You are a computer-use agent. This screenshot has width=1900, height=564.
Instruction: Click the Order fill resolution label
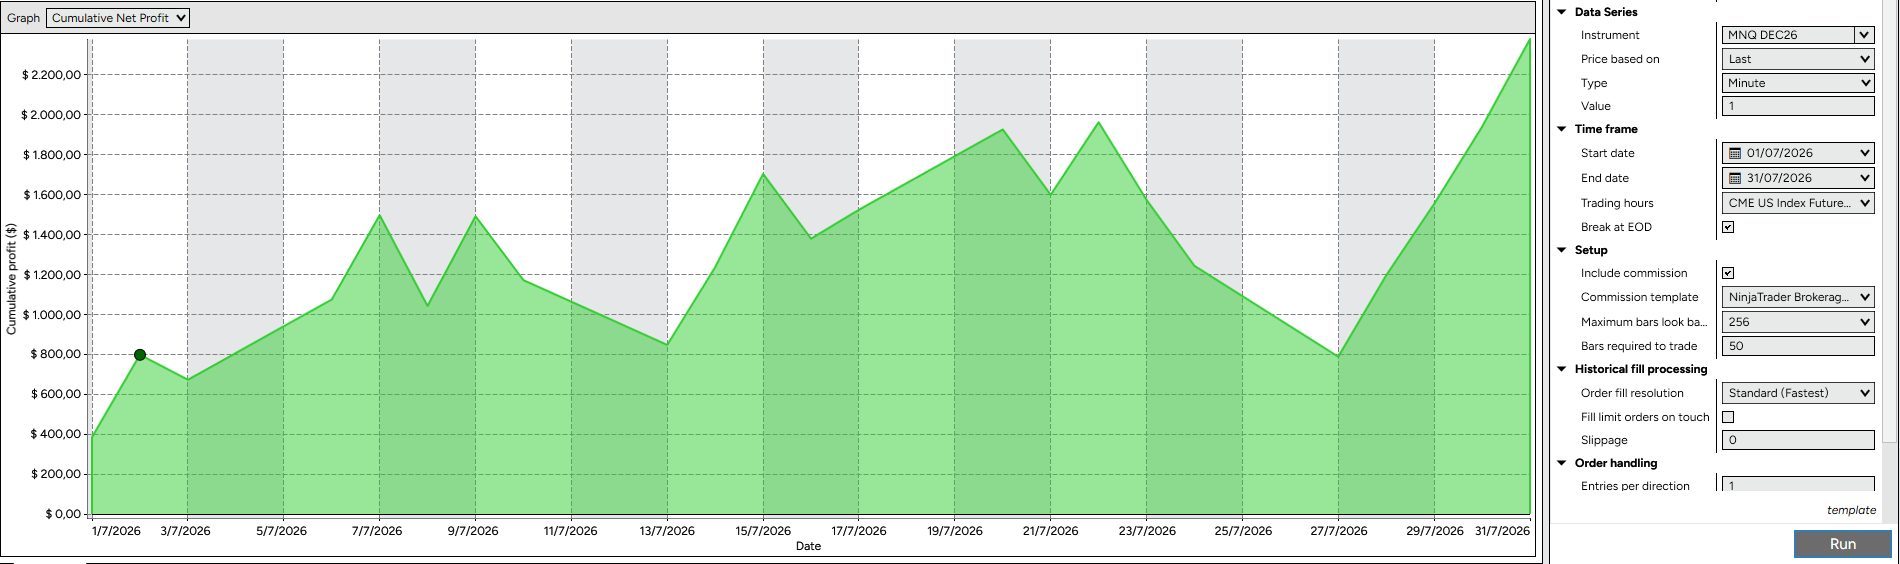pyautogui.click(x=1632, y=393)
